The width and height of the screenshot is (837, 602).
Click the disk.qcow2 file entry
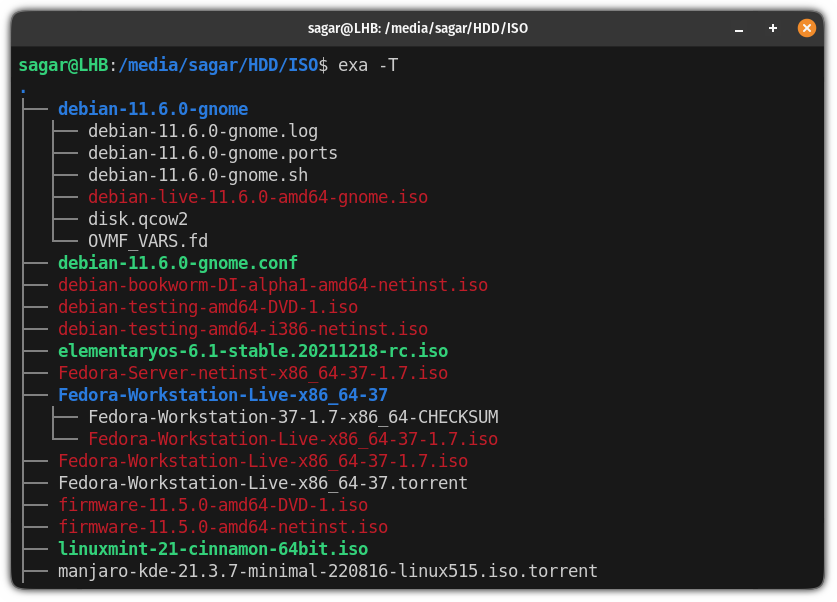(138, 219)
